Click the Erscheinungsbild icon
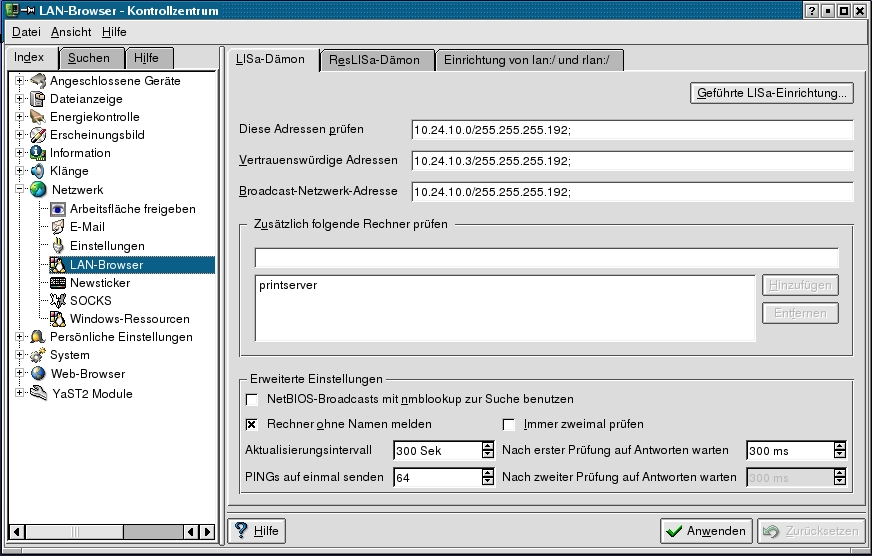This screenshot has height=556, width=872. tap(38, 135)
